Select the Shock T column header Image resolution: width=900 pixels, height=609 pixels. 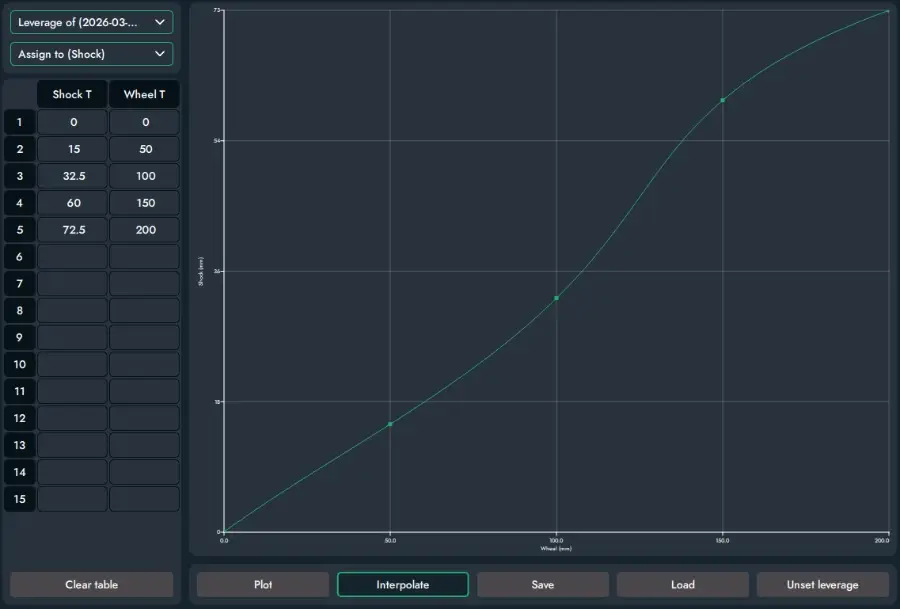click(72, 94)
